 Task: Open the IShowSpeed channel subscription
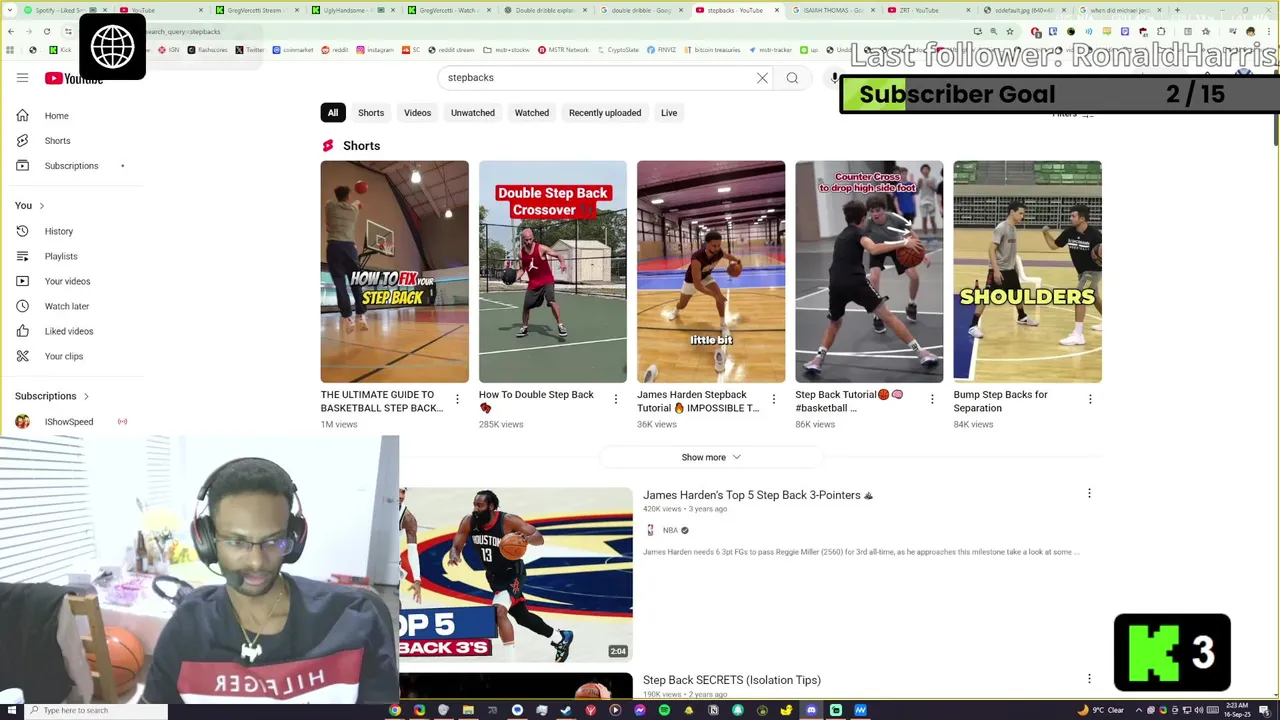[x=68, y=422]
